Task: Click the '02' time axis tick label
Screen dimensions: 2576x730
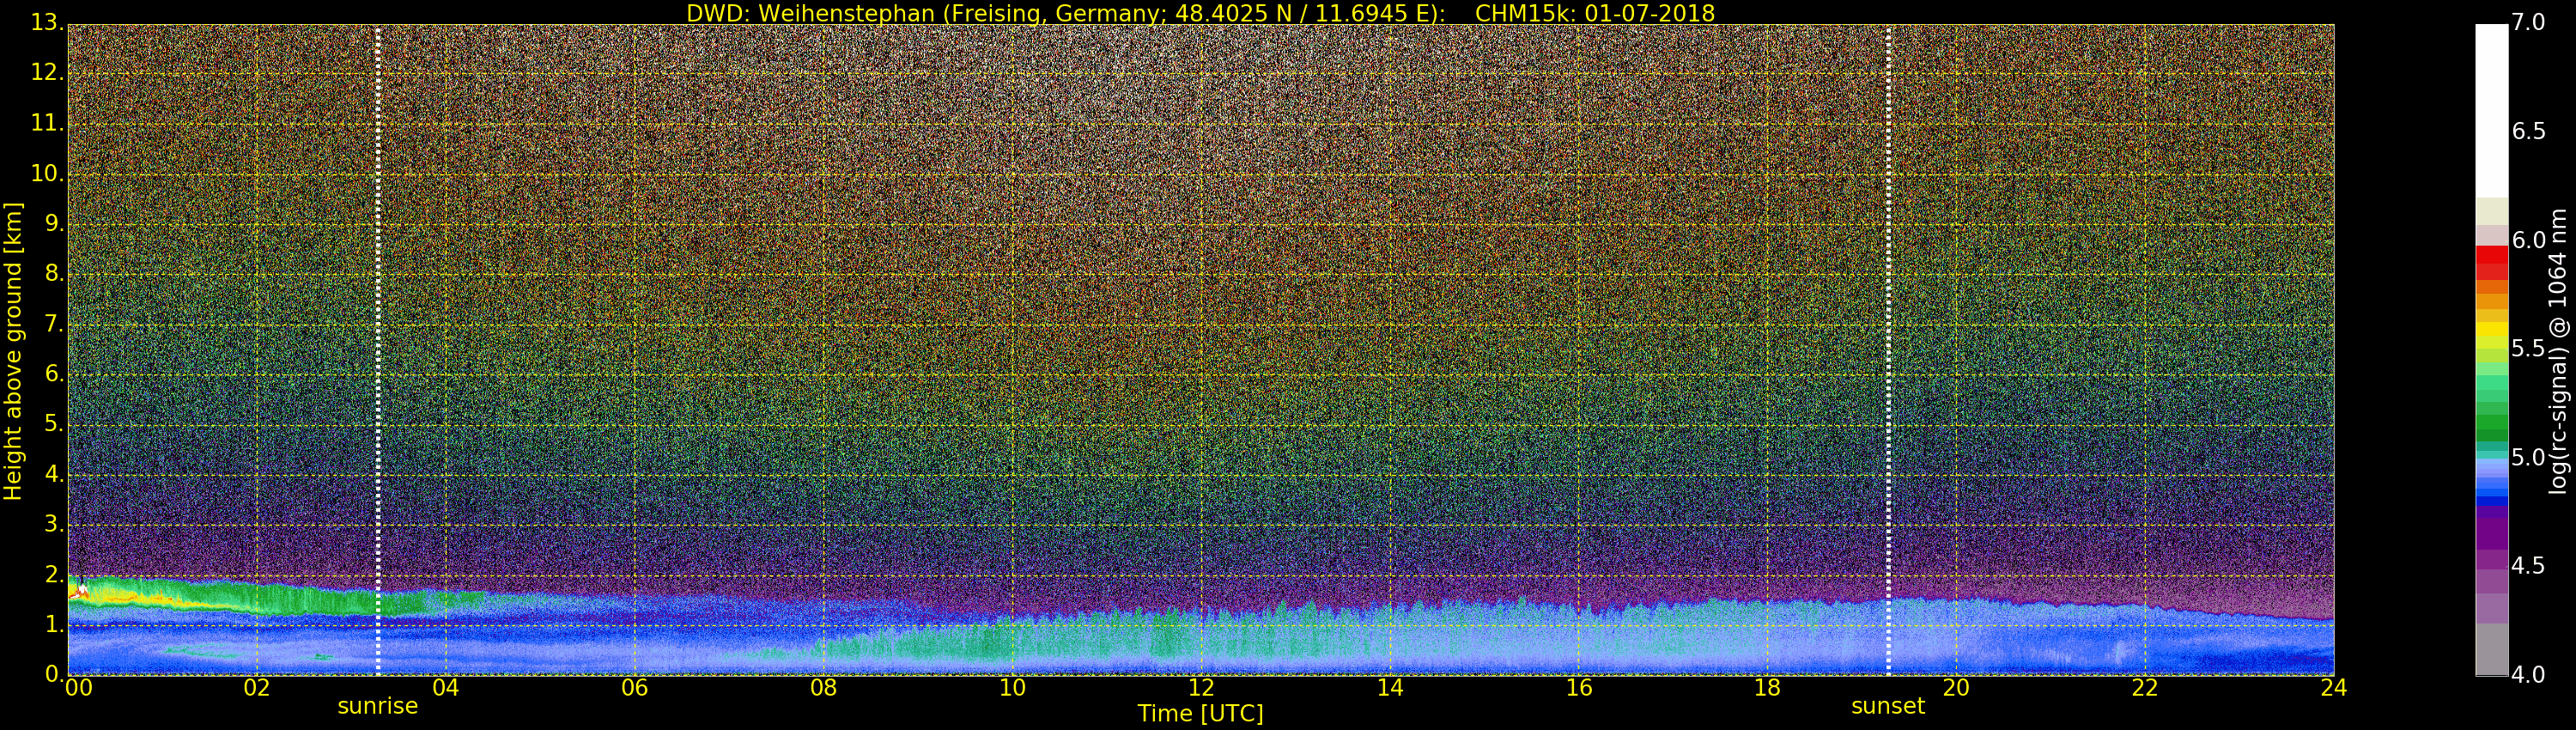Action: 257,688
